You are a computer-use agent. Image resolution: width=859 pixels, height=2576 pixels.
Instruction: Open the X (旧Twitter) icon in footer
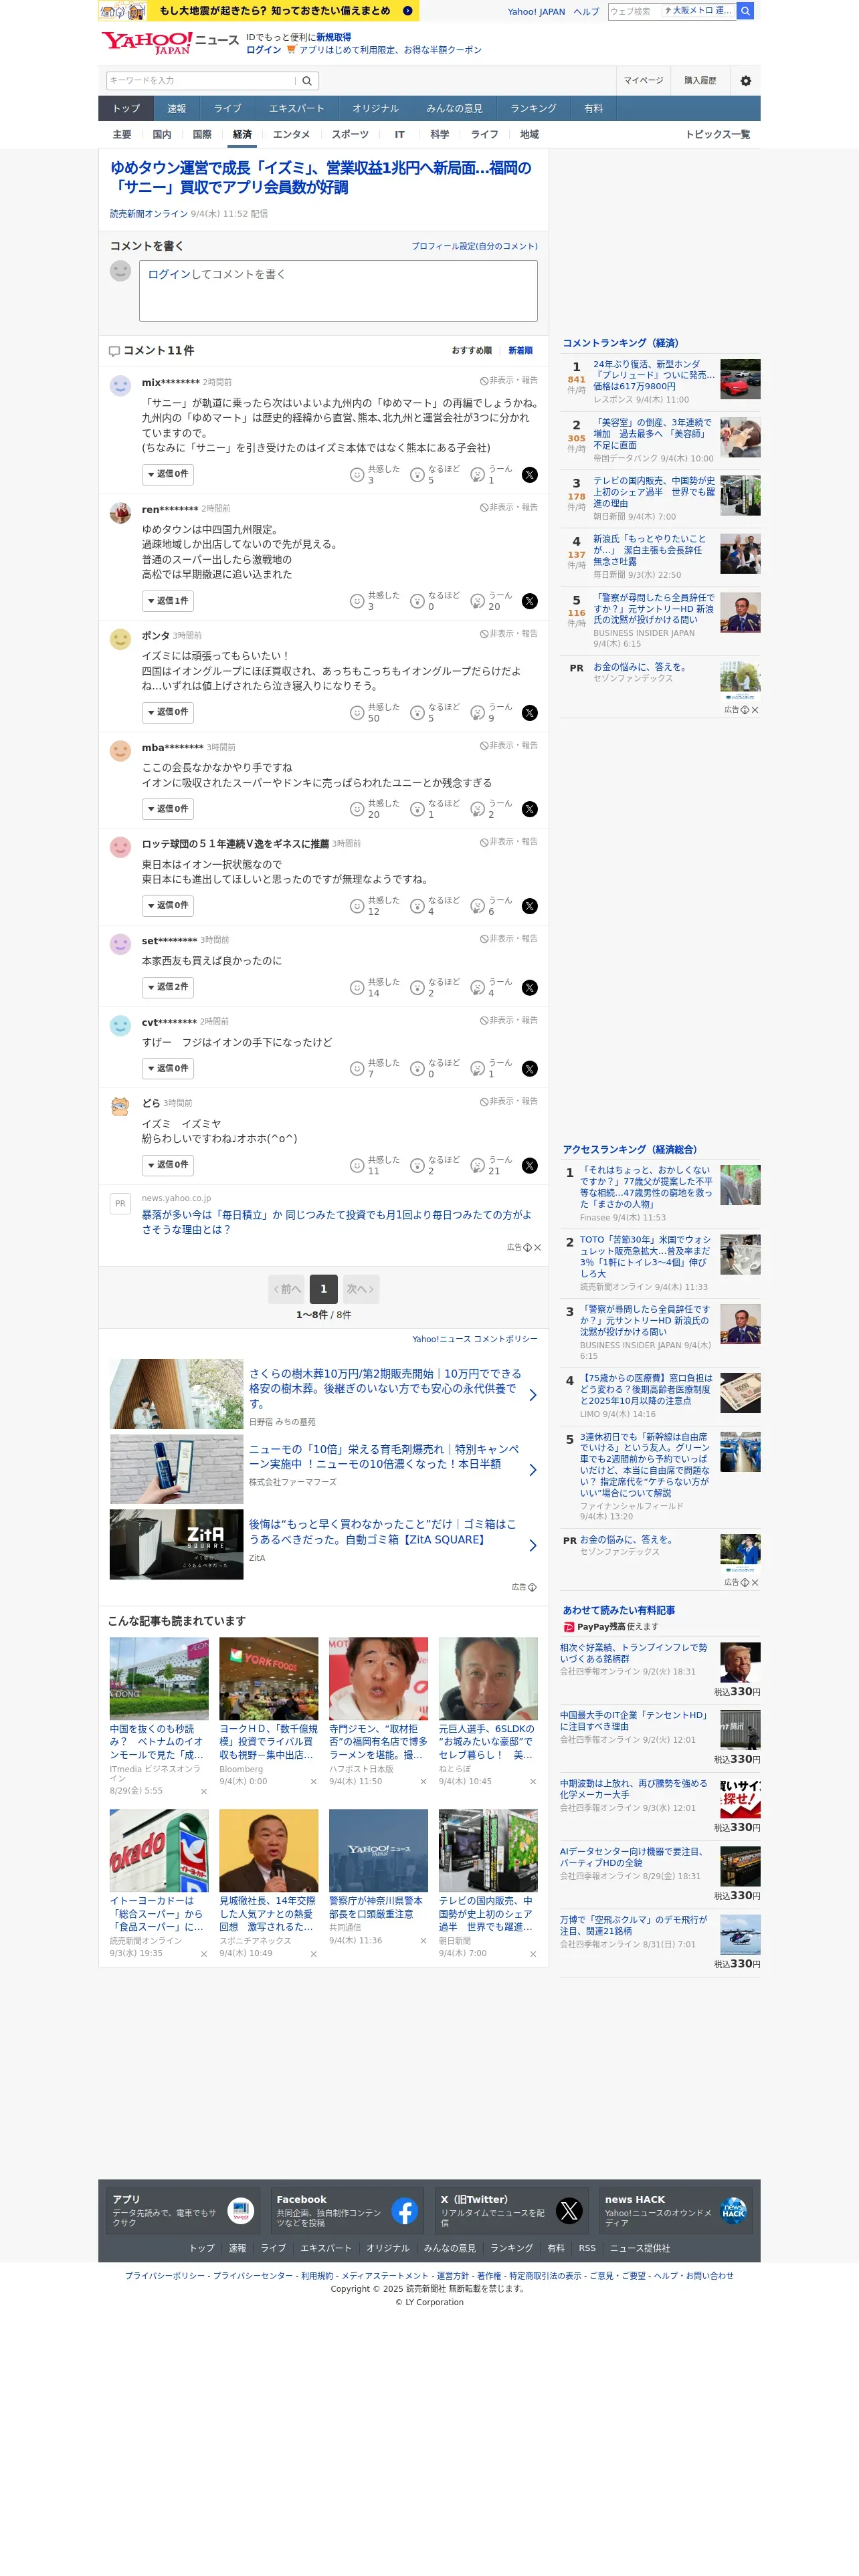coord(569,2211)
